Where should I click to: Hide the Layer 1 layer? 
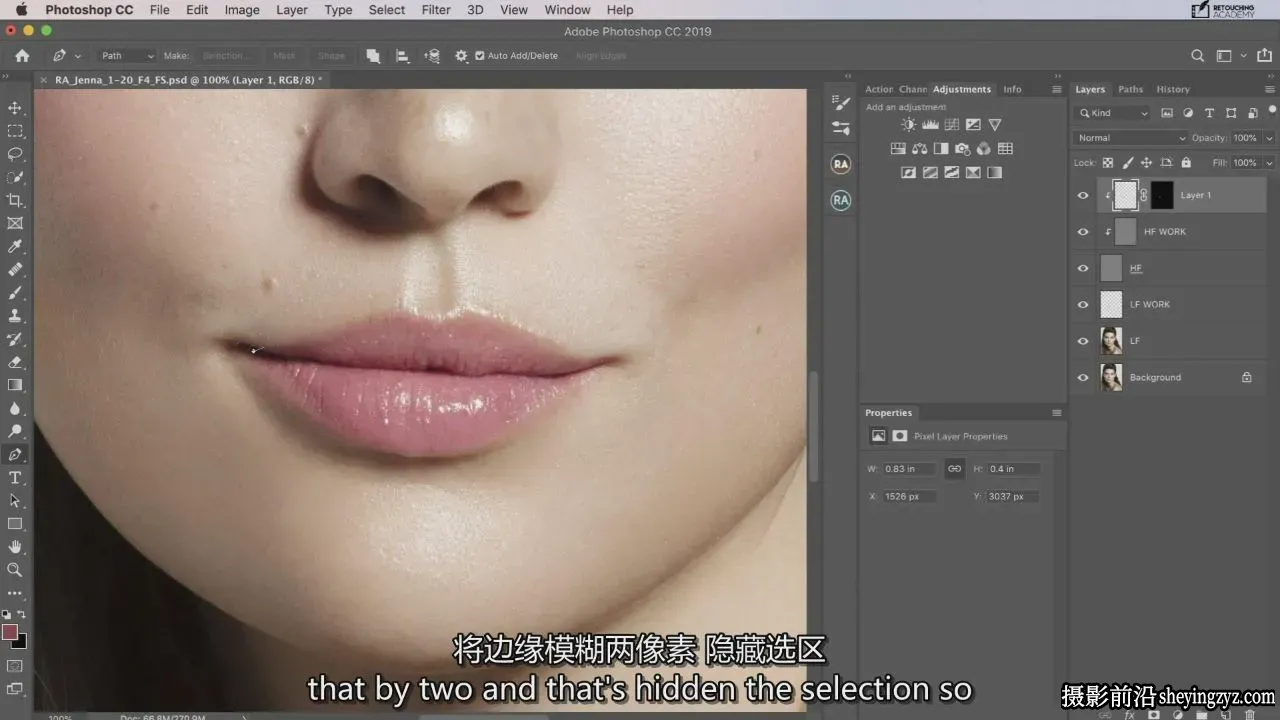pyautogui.click(x=1082, y=195)
